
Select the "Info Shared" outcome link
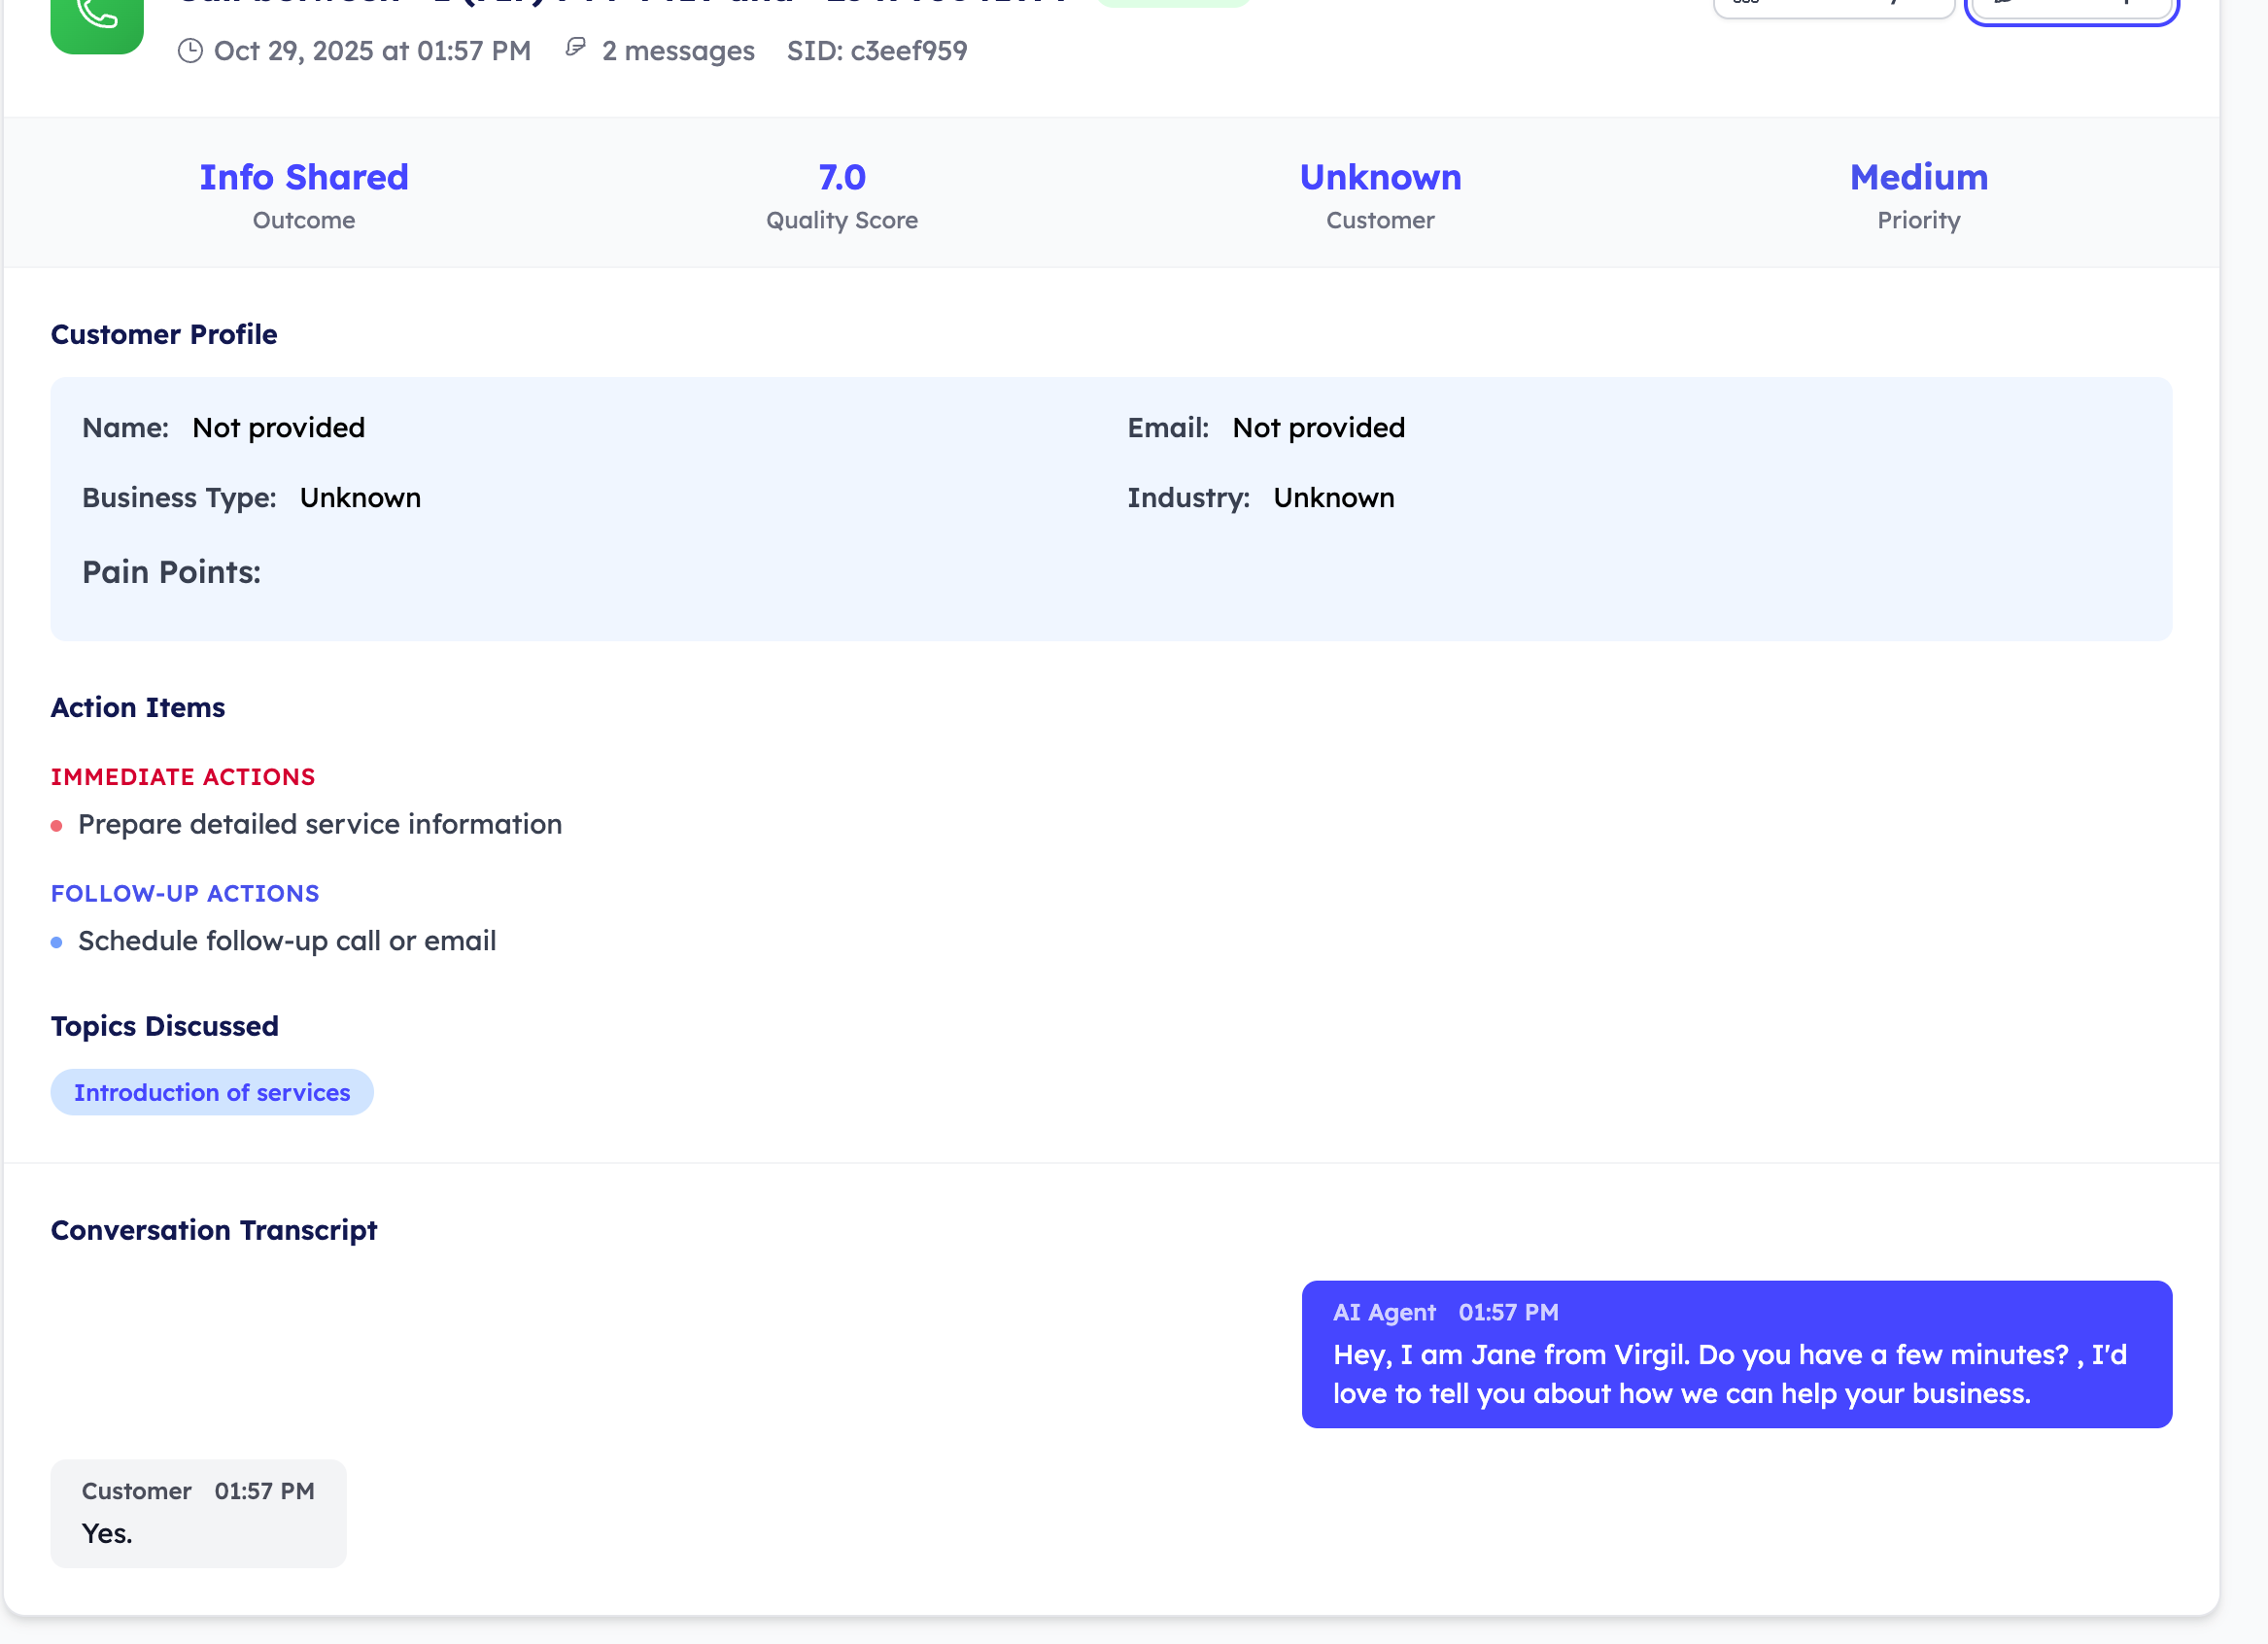pyautogui.click(x=303, y=176)
